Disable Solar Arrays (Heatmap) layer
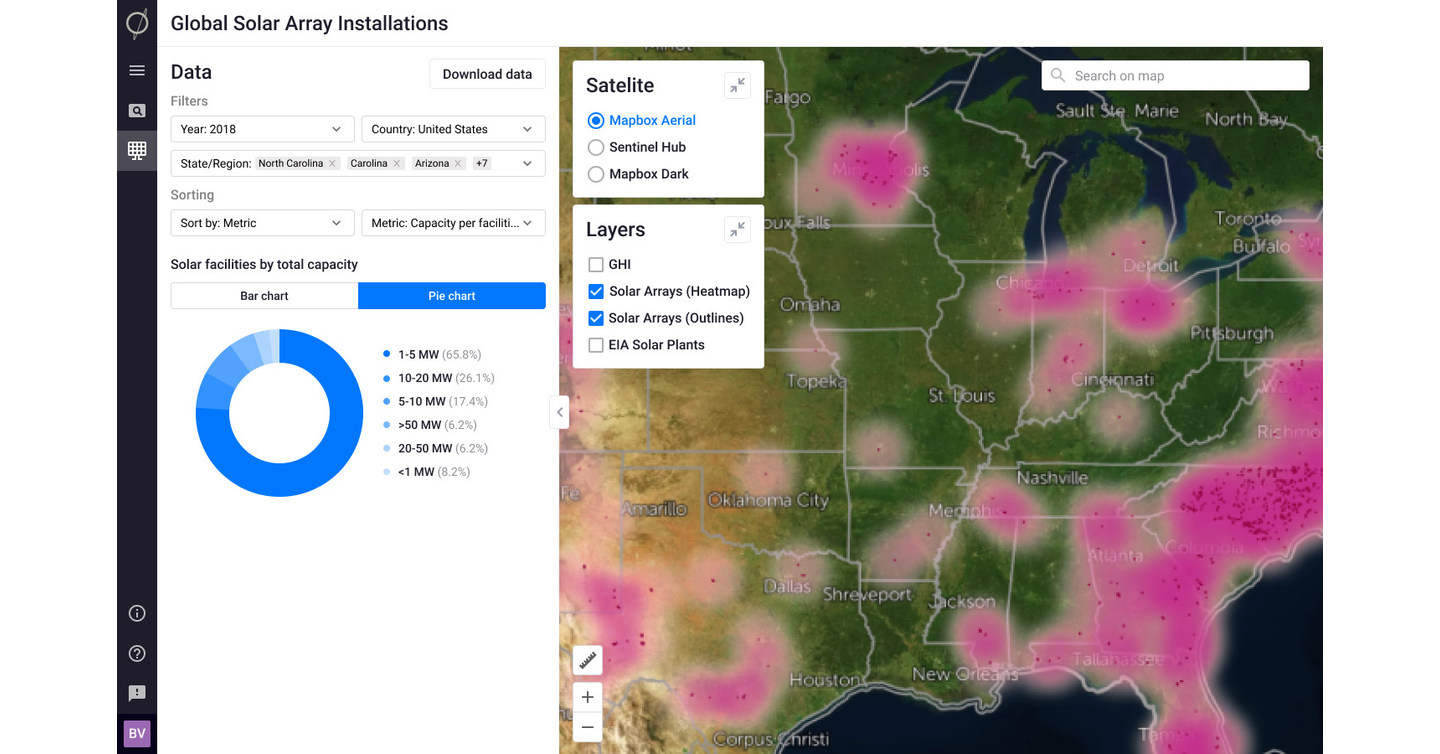 click(596, 292)
